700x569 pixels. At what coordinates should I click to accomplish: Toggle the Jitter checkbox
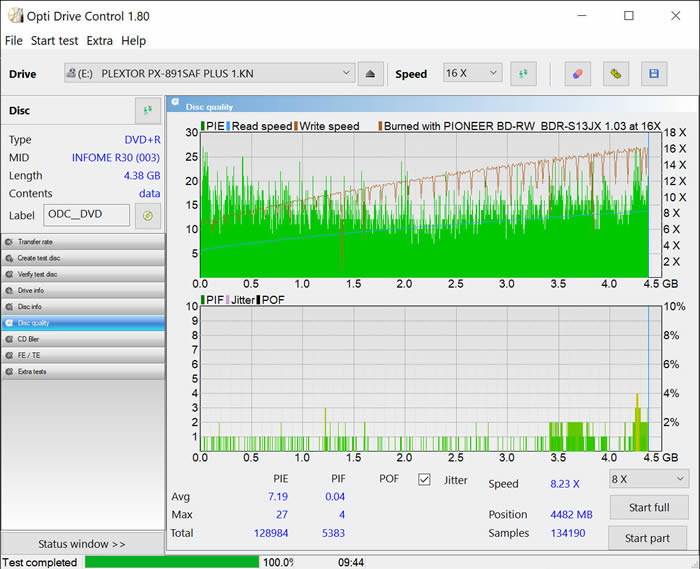424,480
